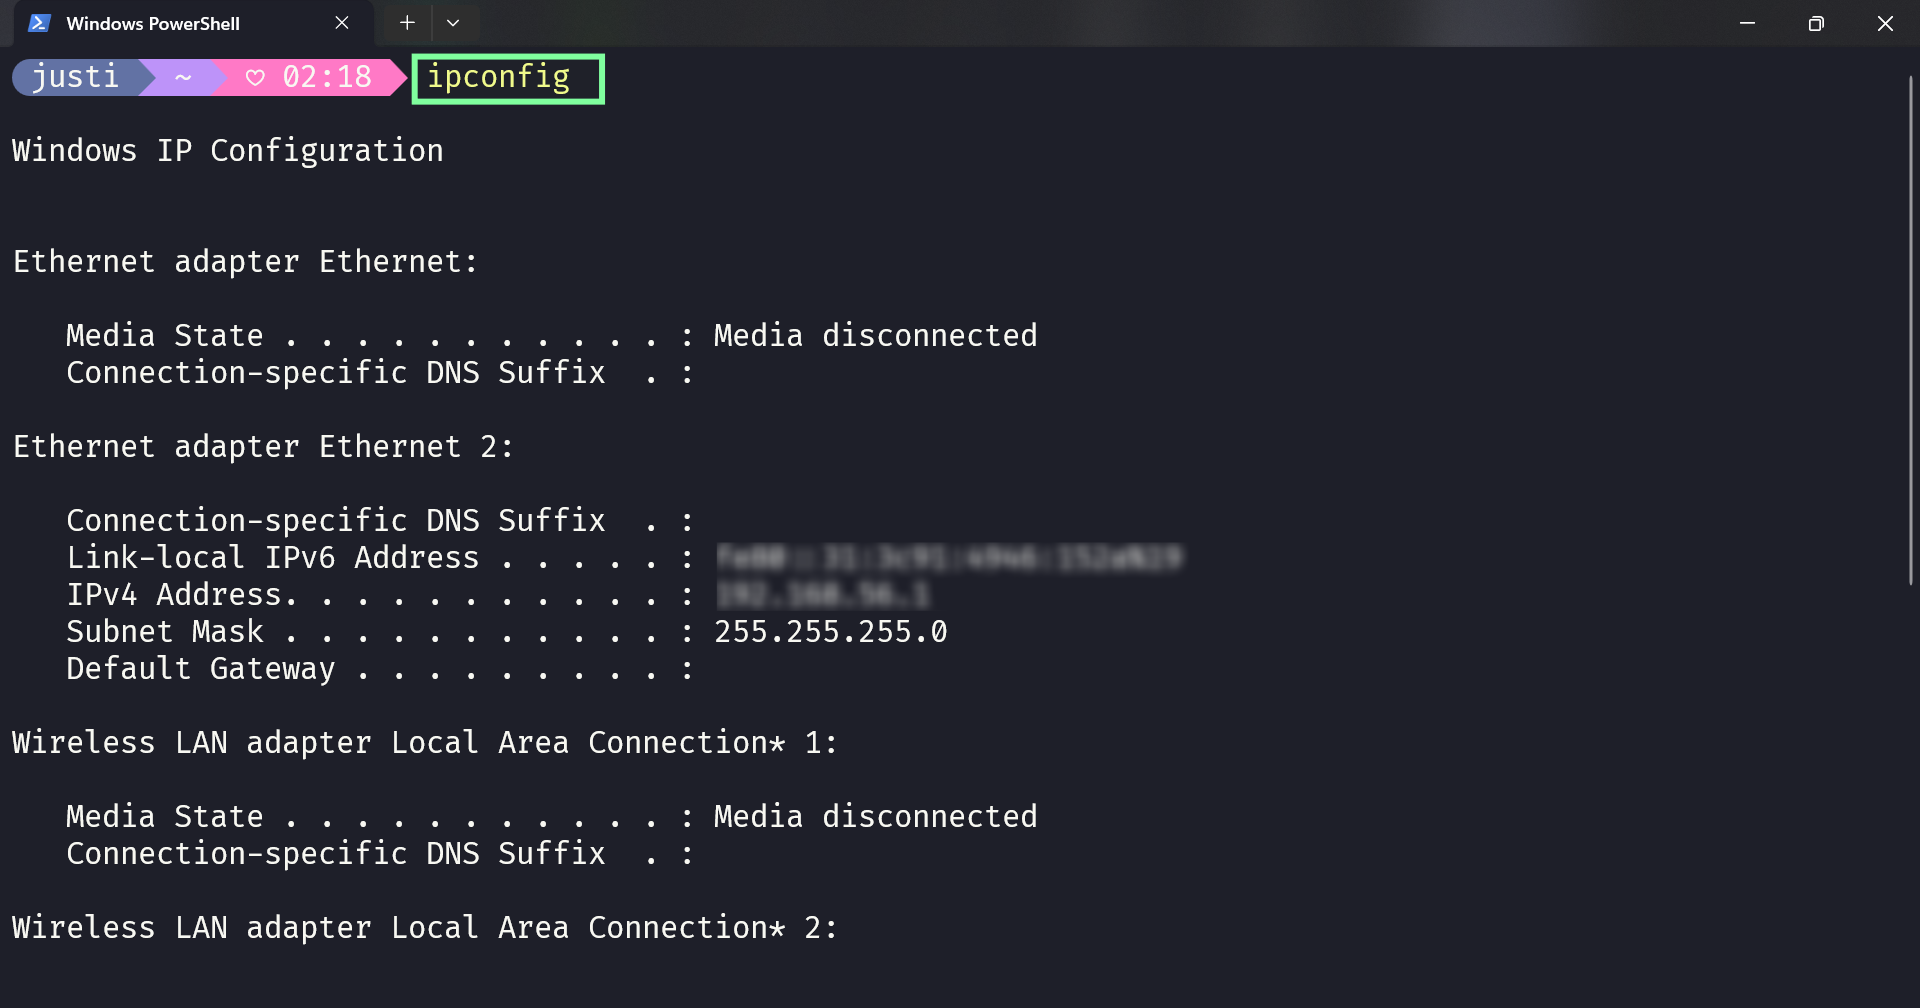Click the Media disconnected status text
This screenshot has width=1920, height=1008.
click(x=875, y=335)
